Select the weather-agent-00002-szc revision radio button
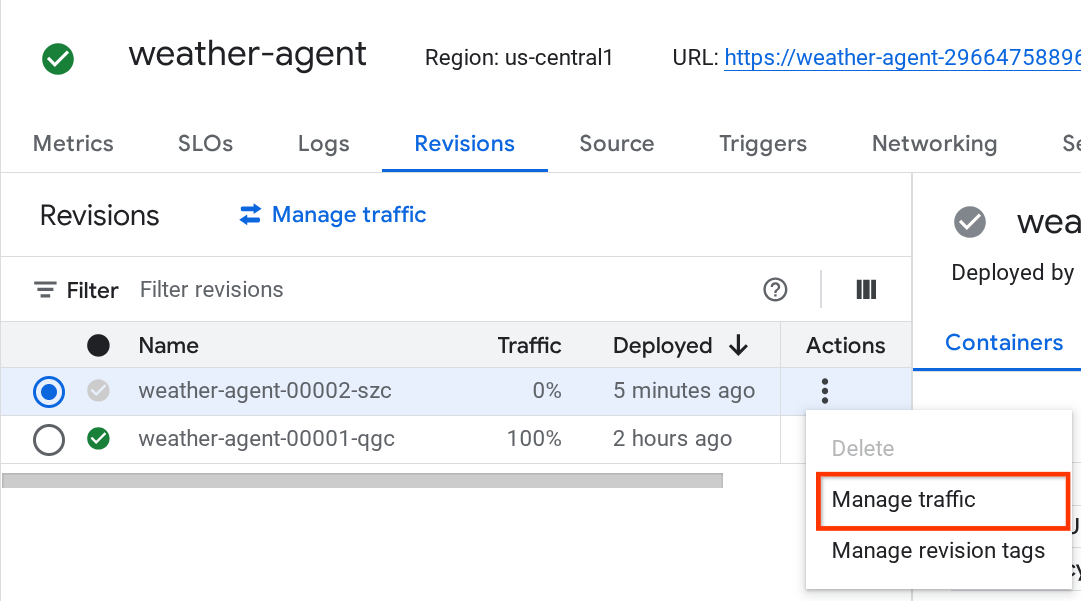This screenshot has height=601, width=1081. pyautogui.click(x=49, y=392)
